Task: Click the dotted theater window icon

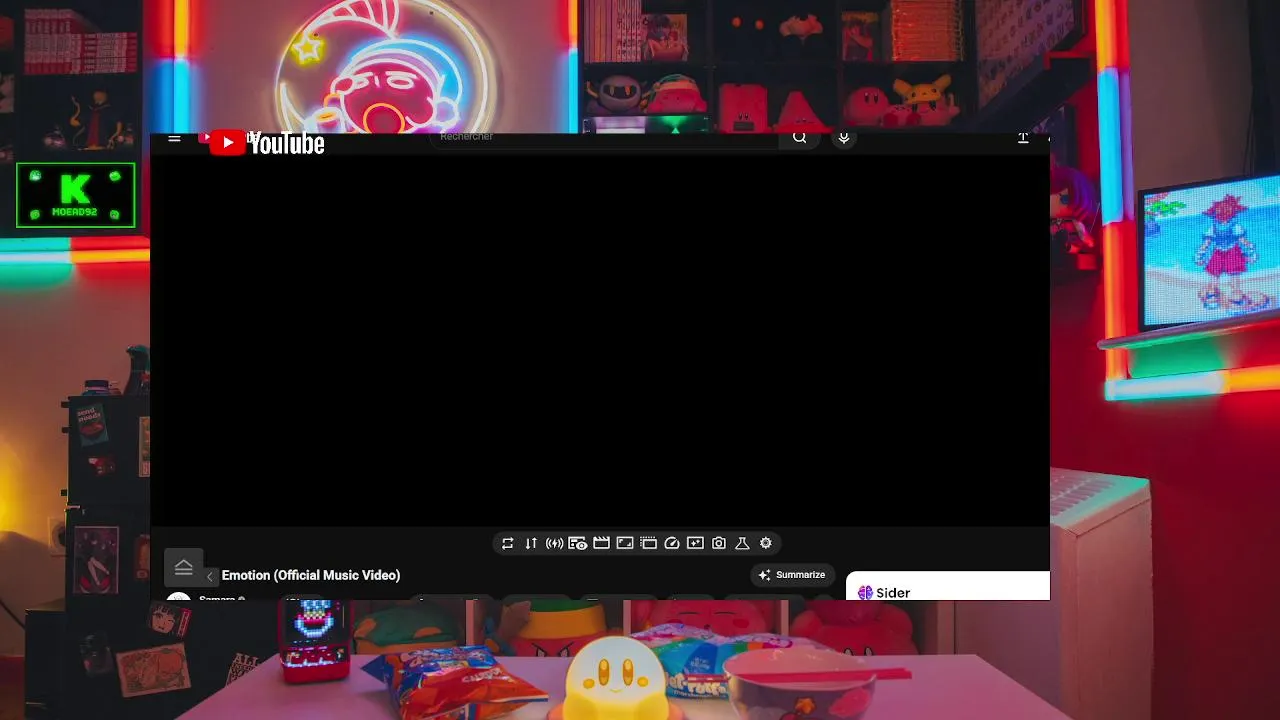Action: 648,543
